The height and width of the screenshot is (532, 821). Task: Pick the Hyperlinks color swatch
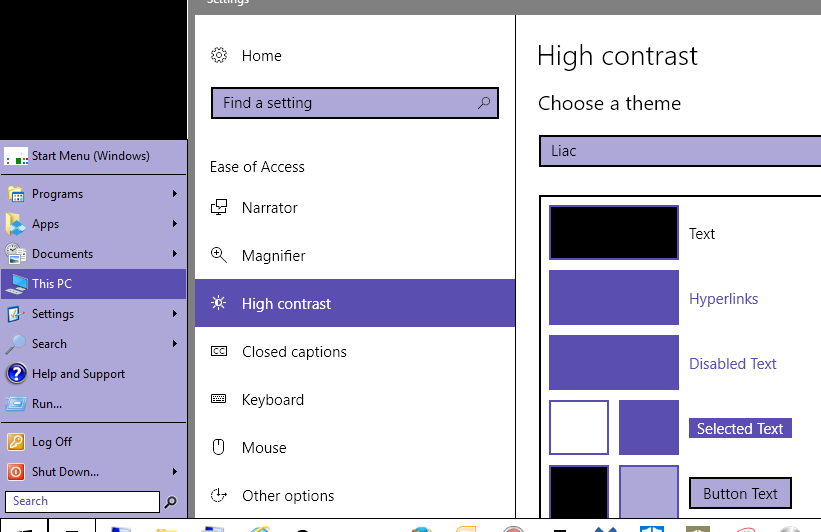pos(614,297)
